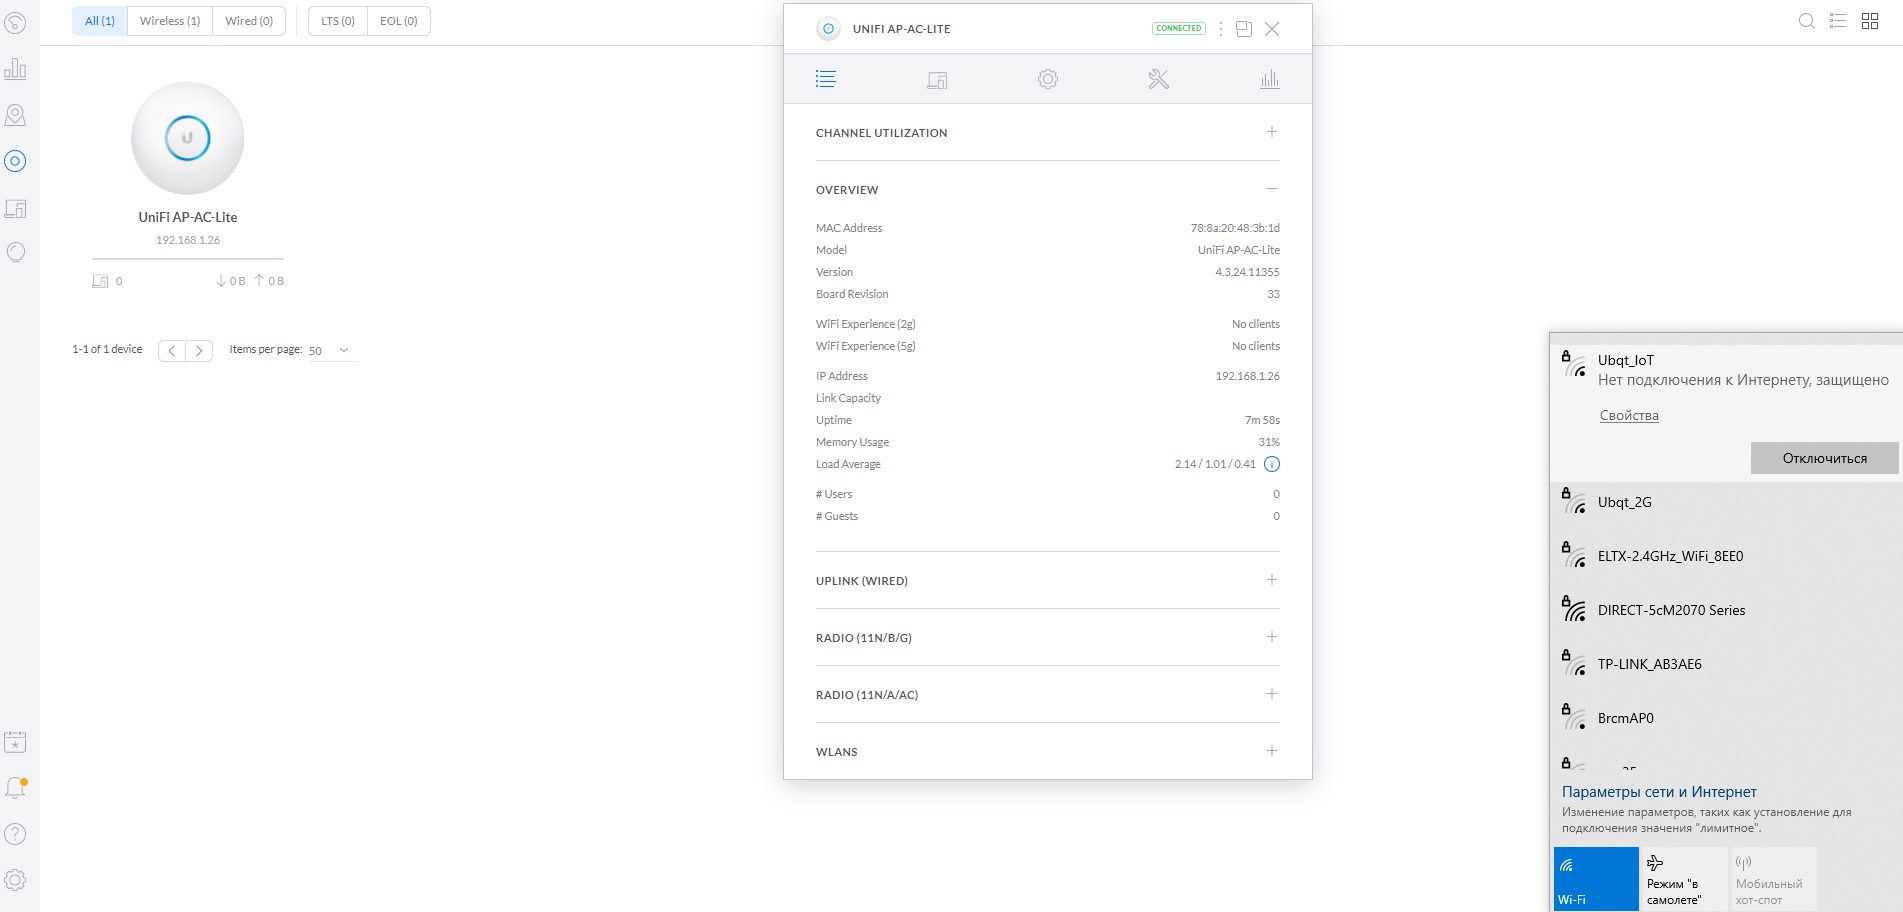
Task: Open the Events calendar sidebar icon
Action: point(15,742)
